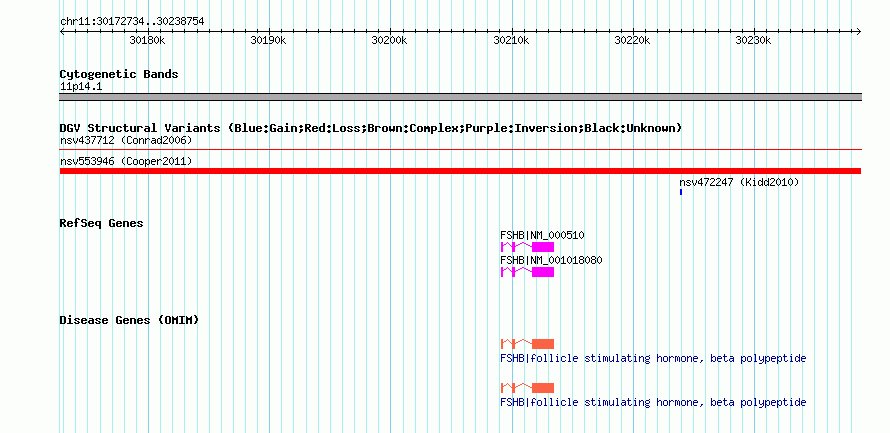Image resolution: width=890 pixels, height=433 pixels.
Task: Click the magenta FSHB NM_000510 gene glyph
Action: pos(527,247)
